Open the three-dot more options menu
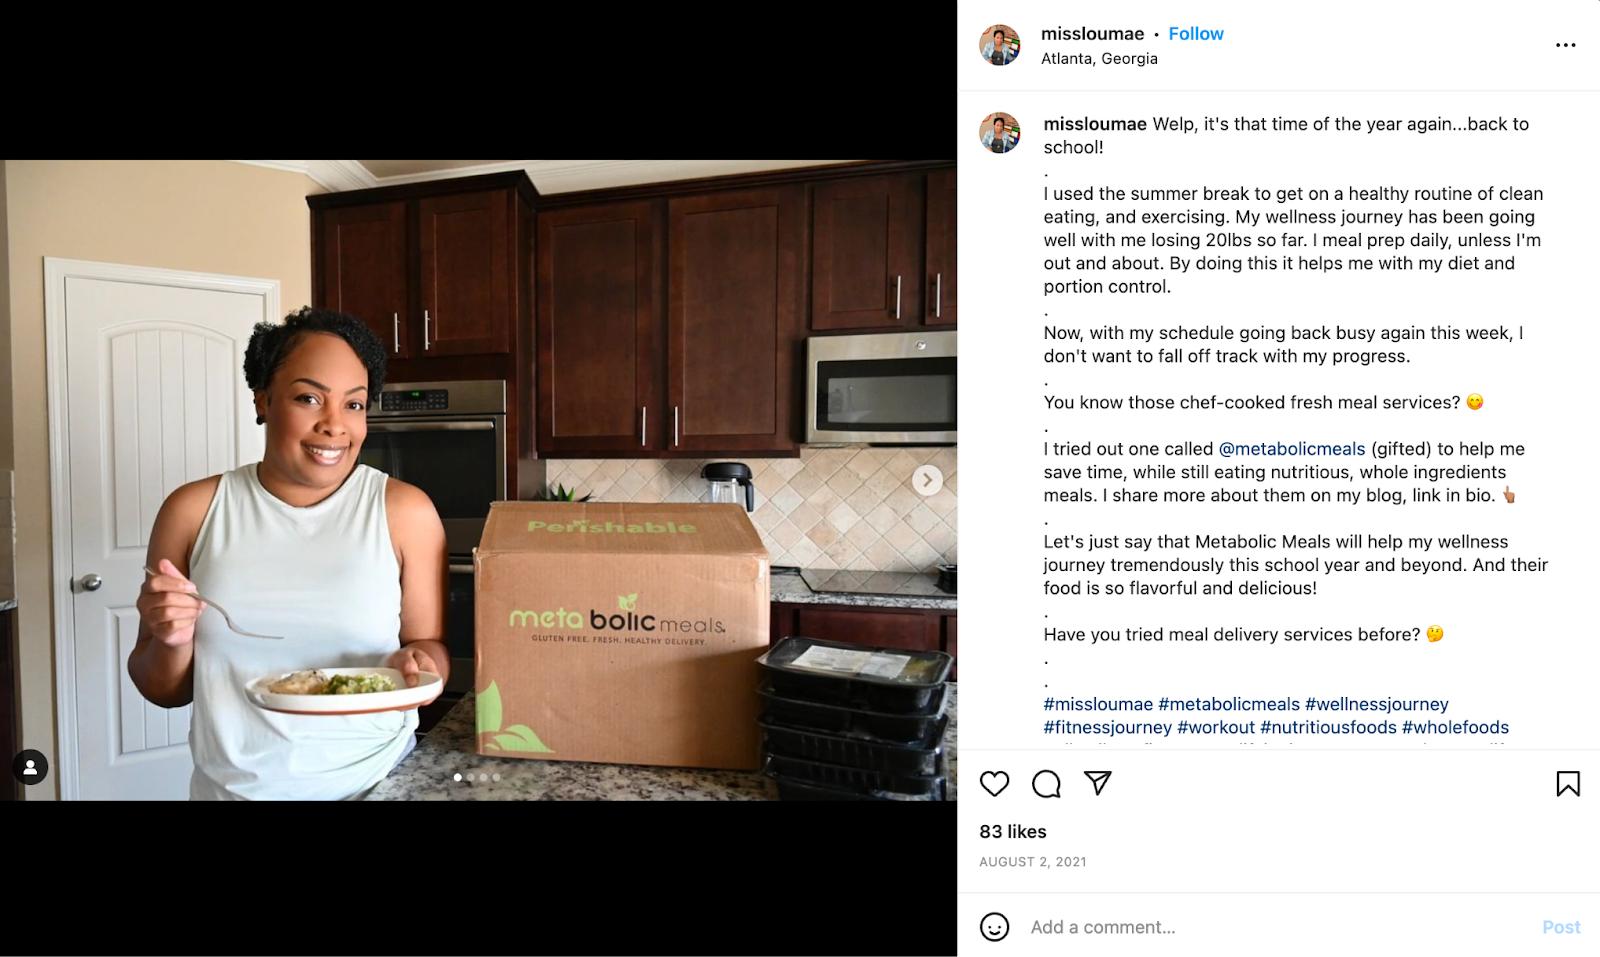 coord(1566,45)
